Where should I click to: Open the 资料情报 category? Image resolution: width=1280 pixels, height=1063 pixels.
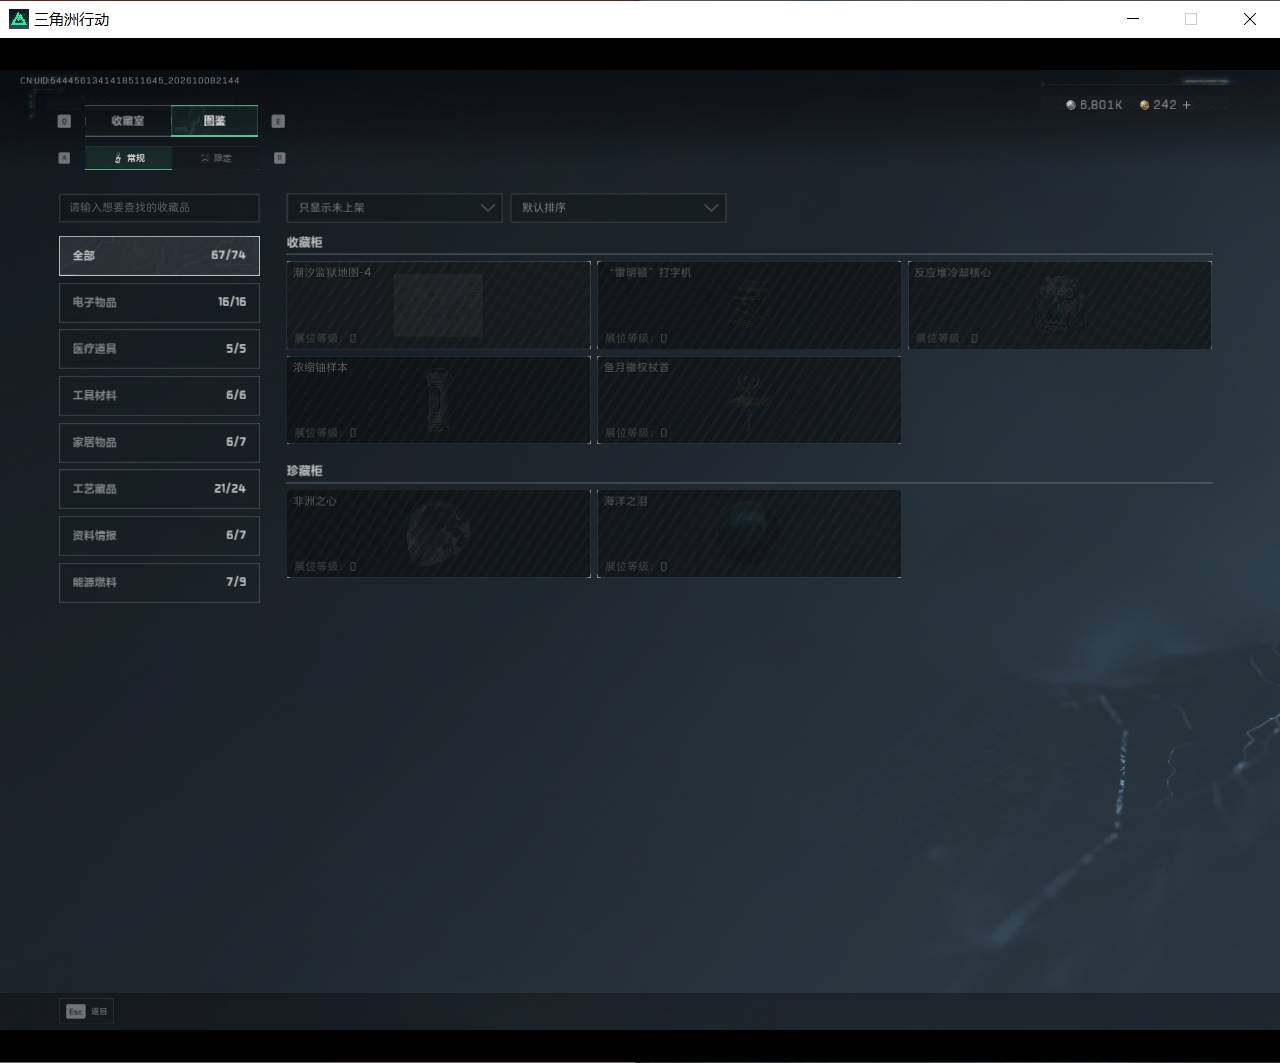pos(159,536)
